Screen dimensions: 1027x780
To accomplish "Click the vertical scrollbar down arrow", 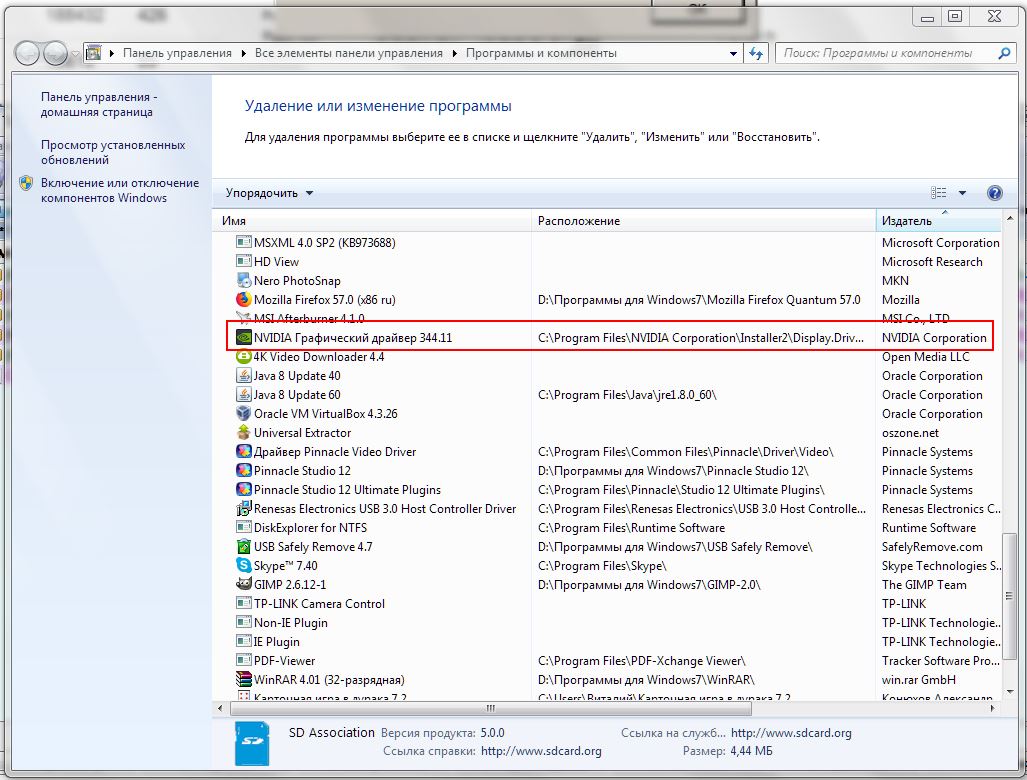I will click(1009, 692).
